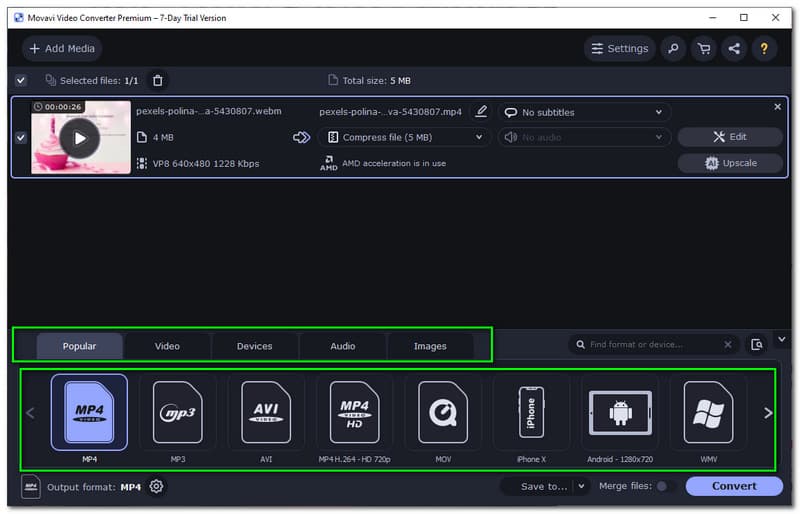Switch to the Popular tab
The width and height of the screenshot is (800, 514).
(79, 346)
